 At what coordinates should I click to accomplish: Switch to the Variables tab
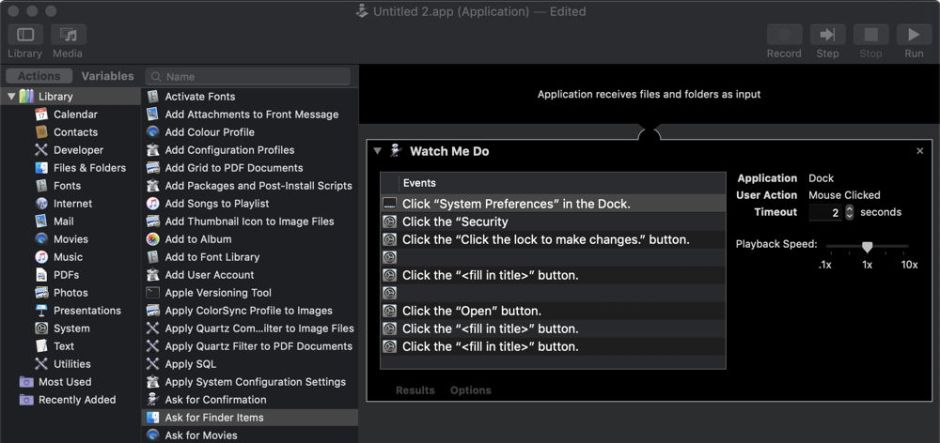click(x=107, y=76)
